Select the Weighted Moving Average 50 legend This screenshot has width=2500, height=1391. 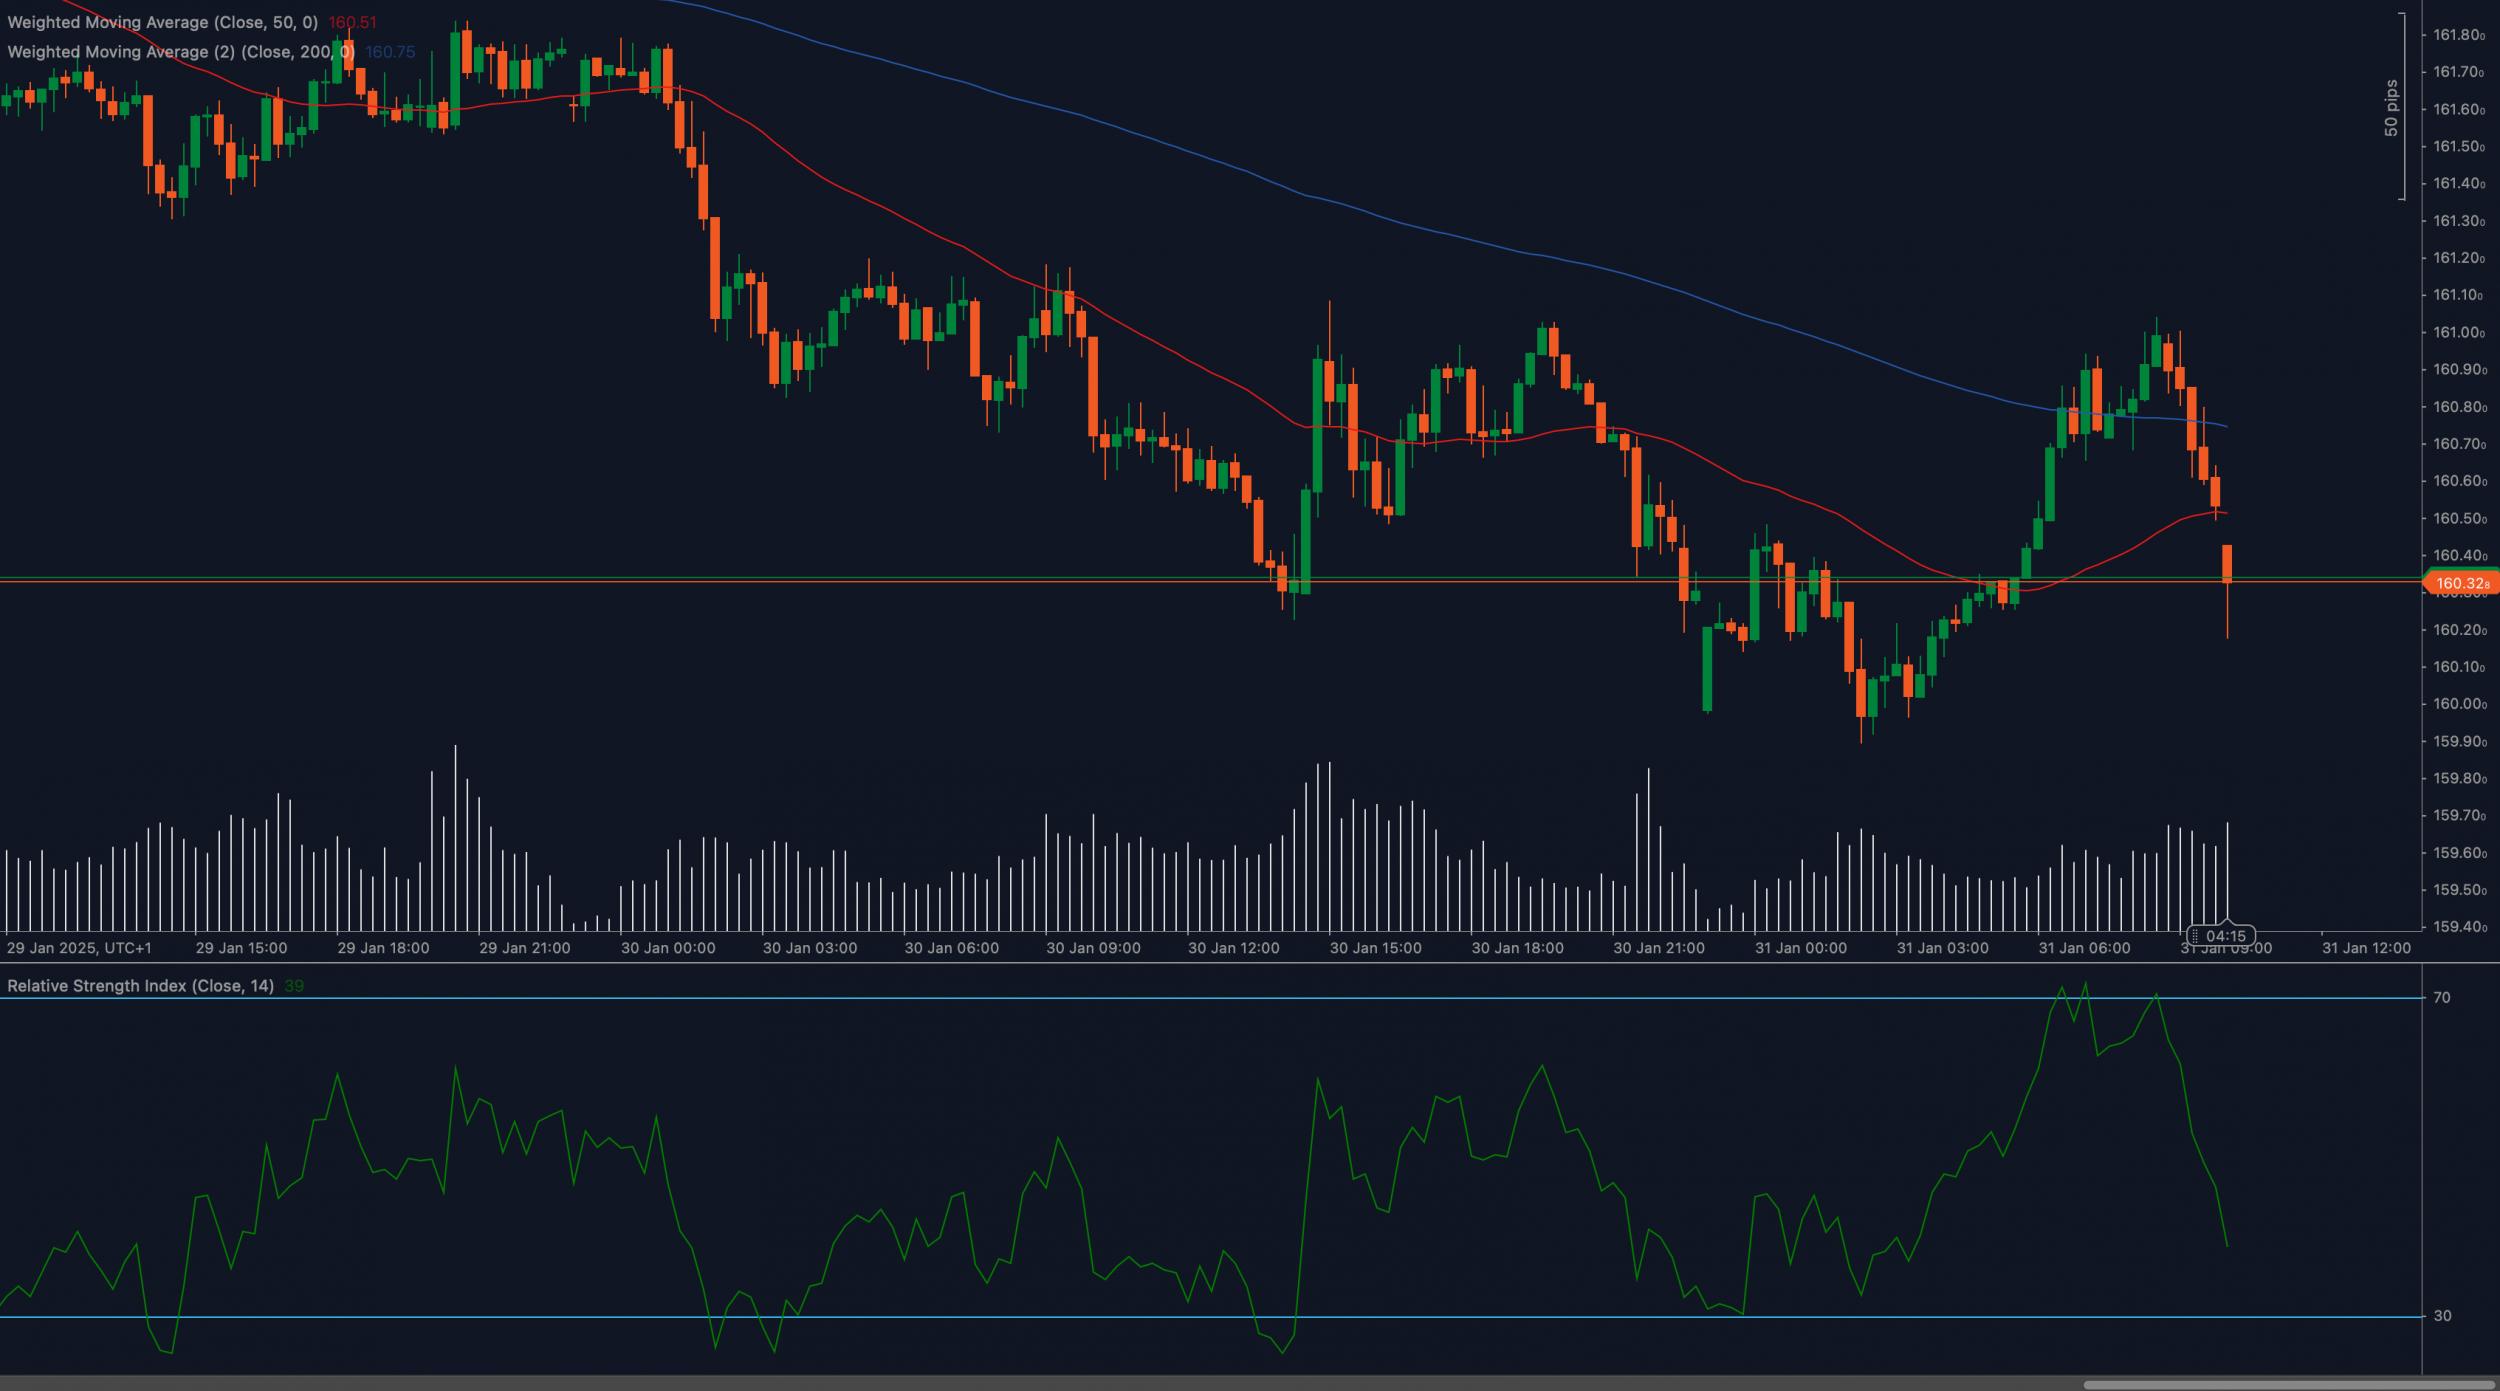pos(162,22)
